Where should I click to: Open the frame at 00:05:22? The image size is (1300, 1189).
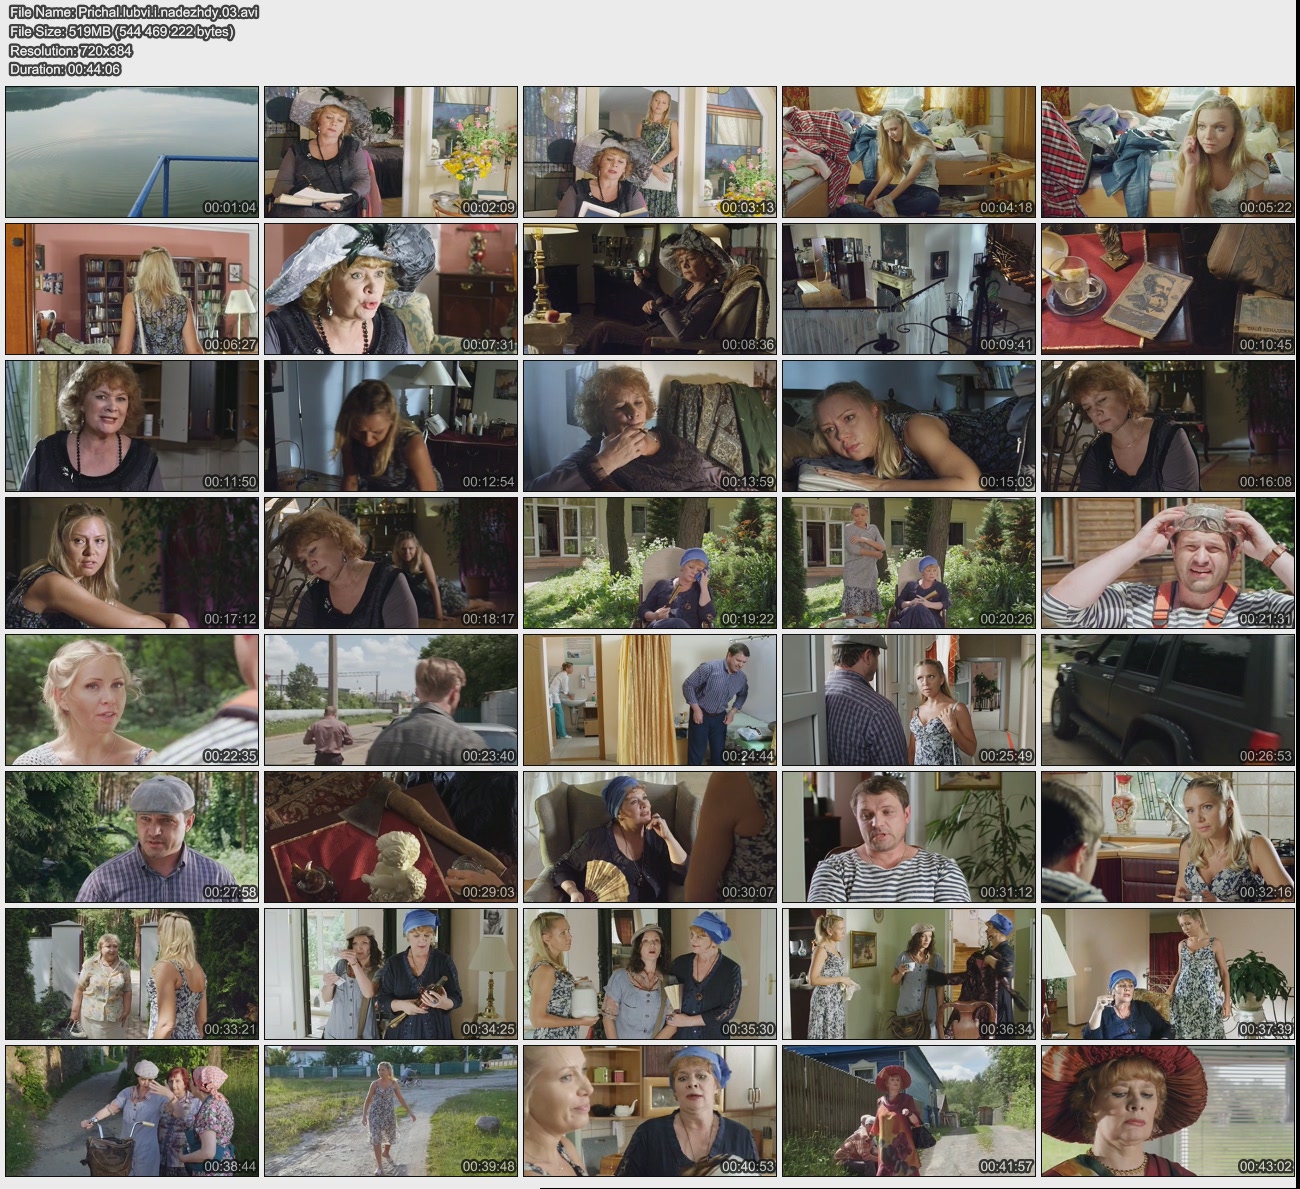coord(1167,152)
